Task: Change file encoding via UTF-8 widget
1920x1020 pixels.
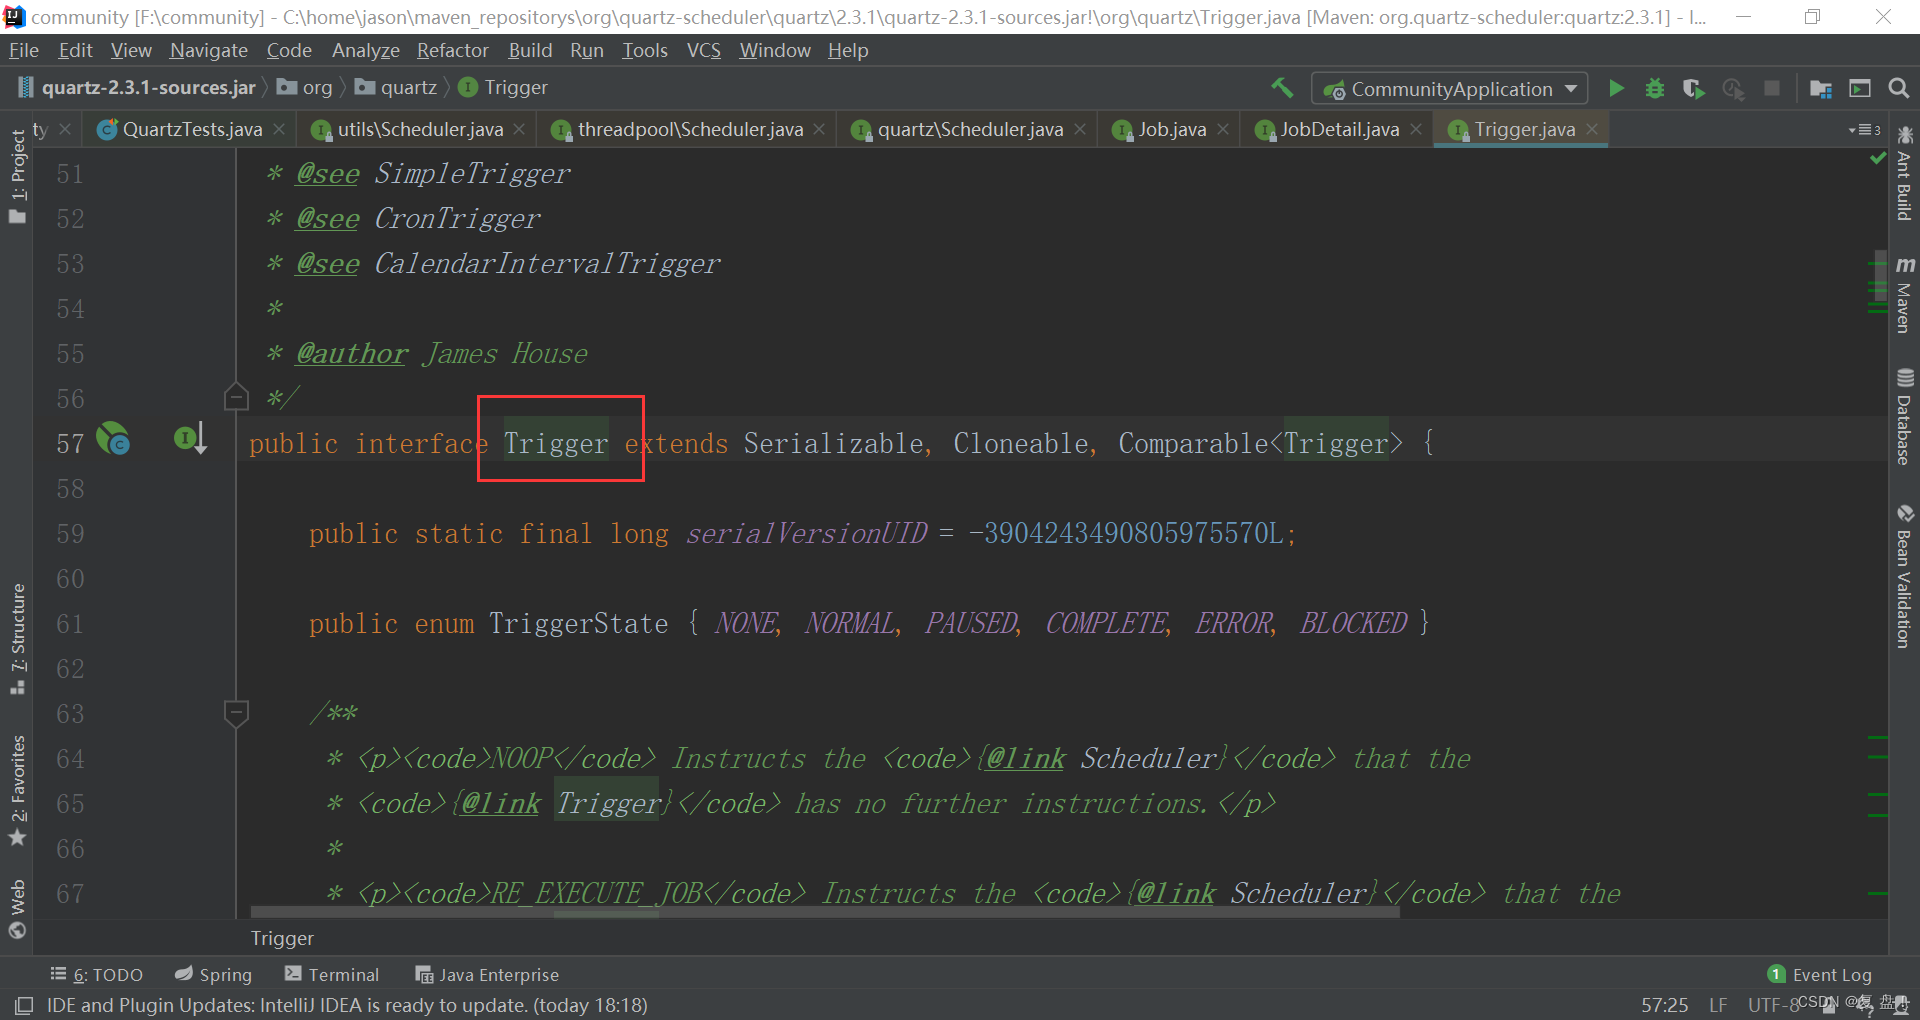Action: point(1773,1005)
